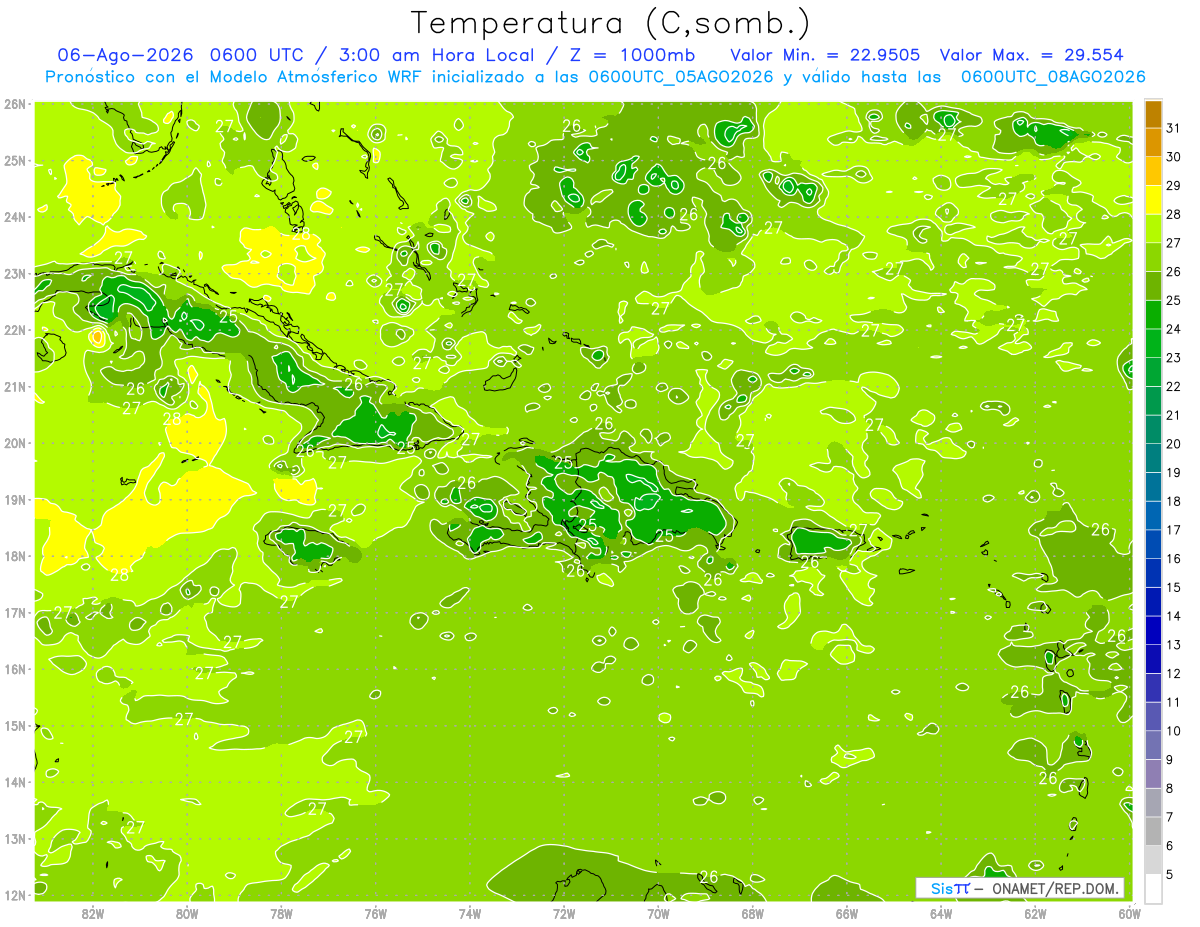Pick the dark blue swatch between 13 and 14
The width and height of the screenshot is (1200, 927).
[x=1153, y=630]
